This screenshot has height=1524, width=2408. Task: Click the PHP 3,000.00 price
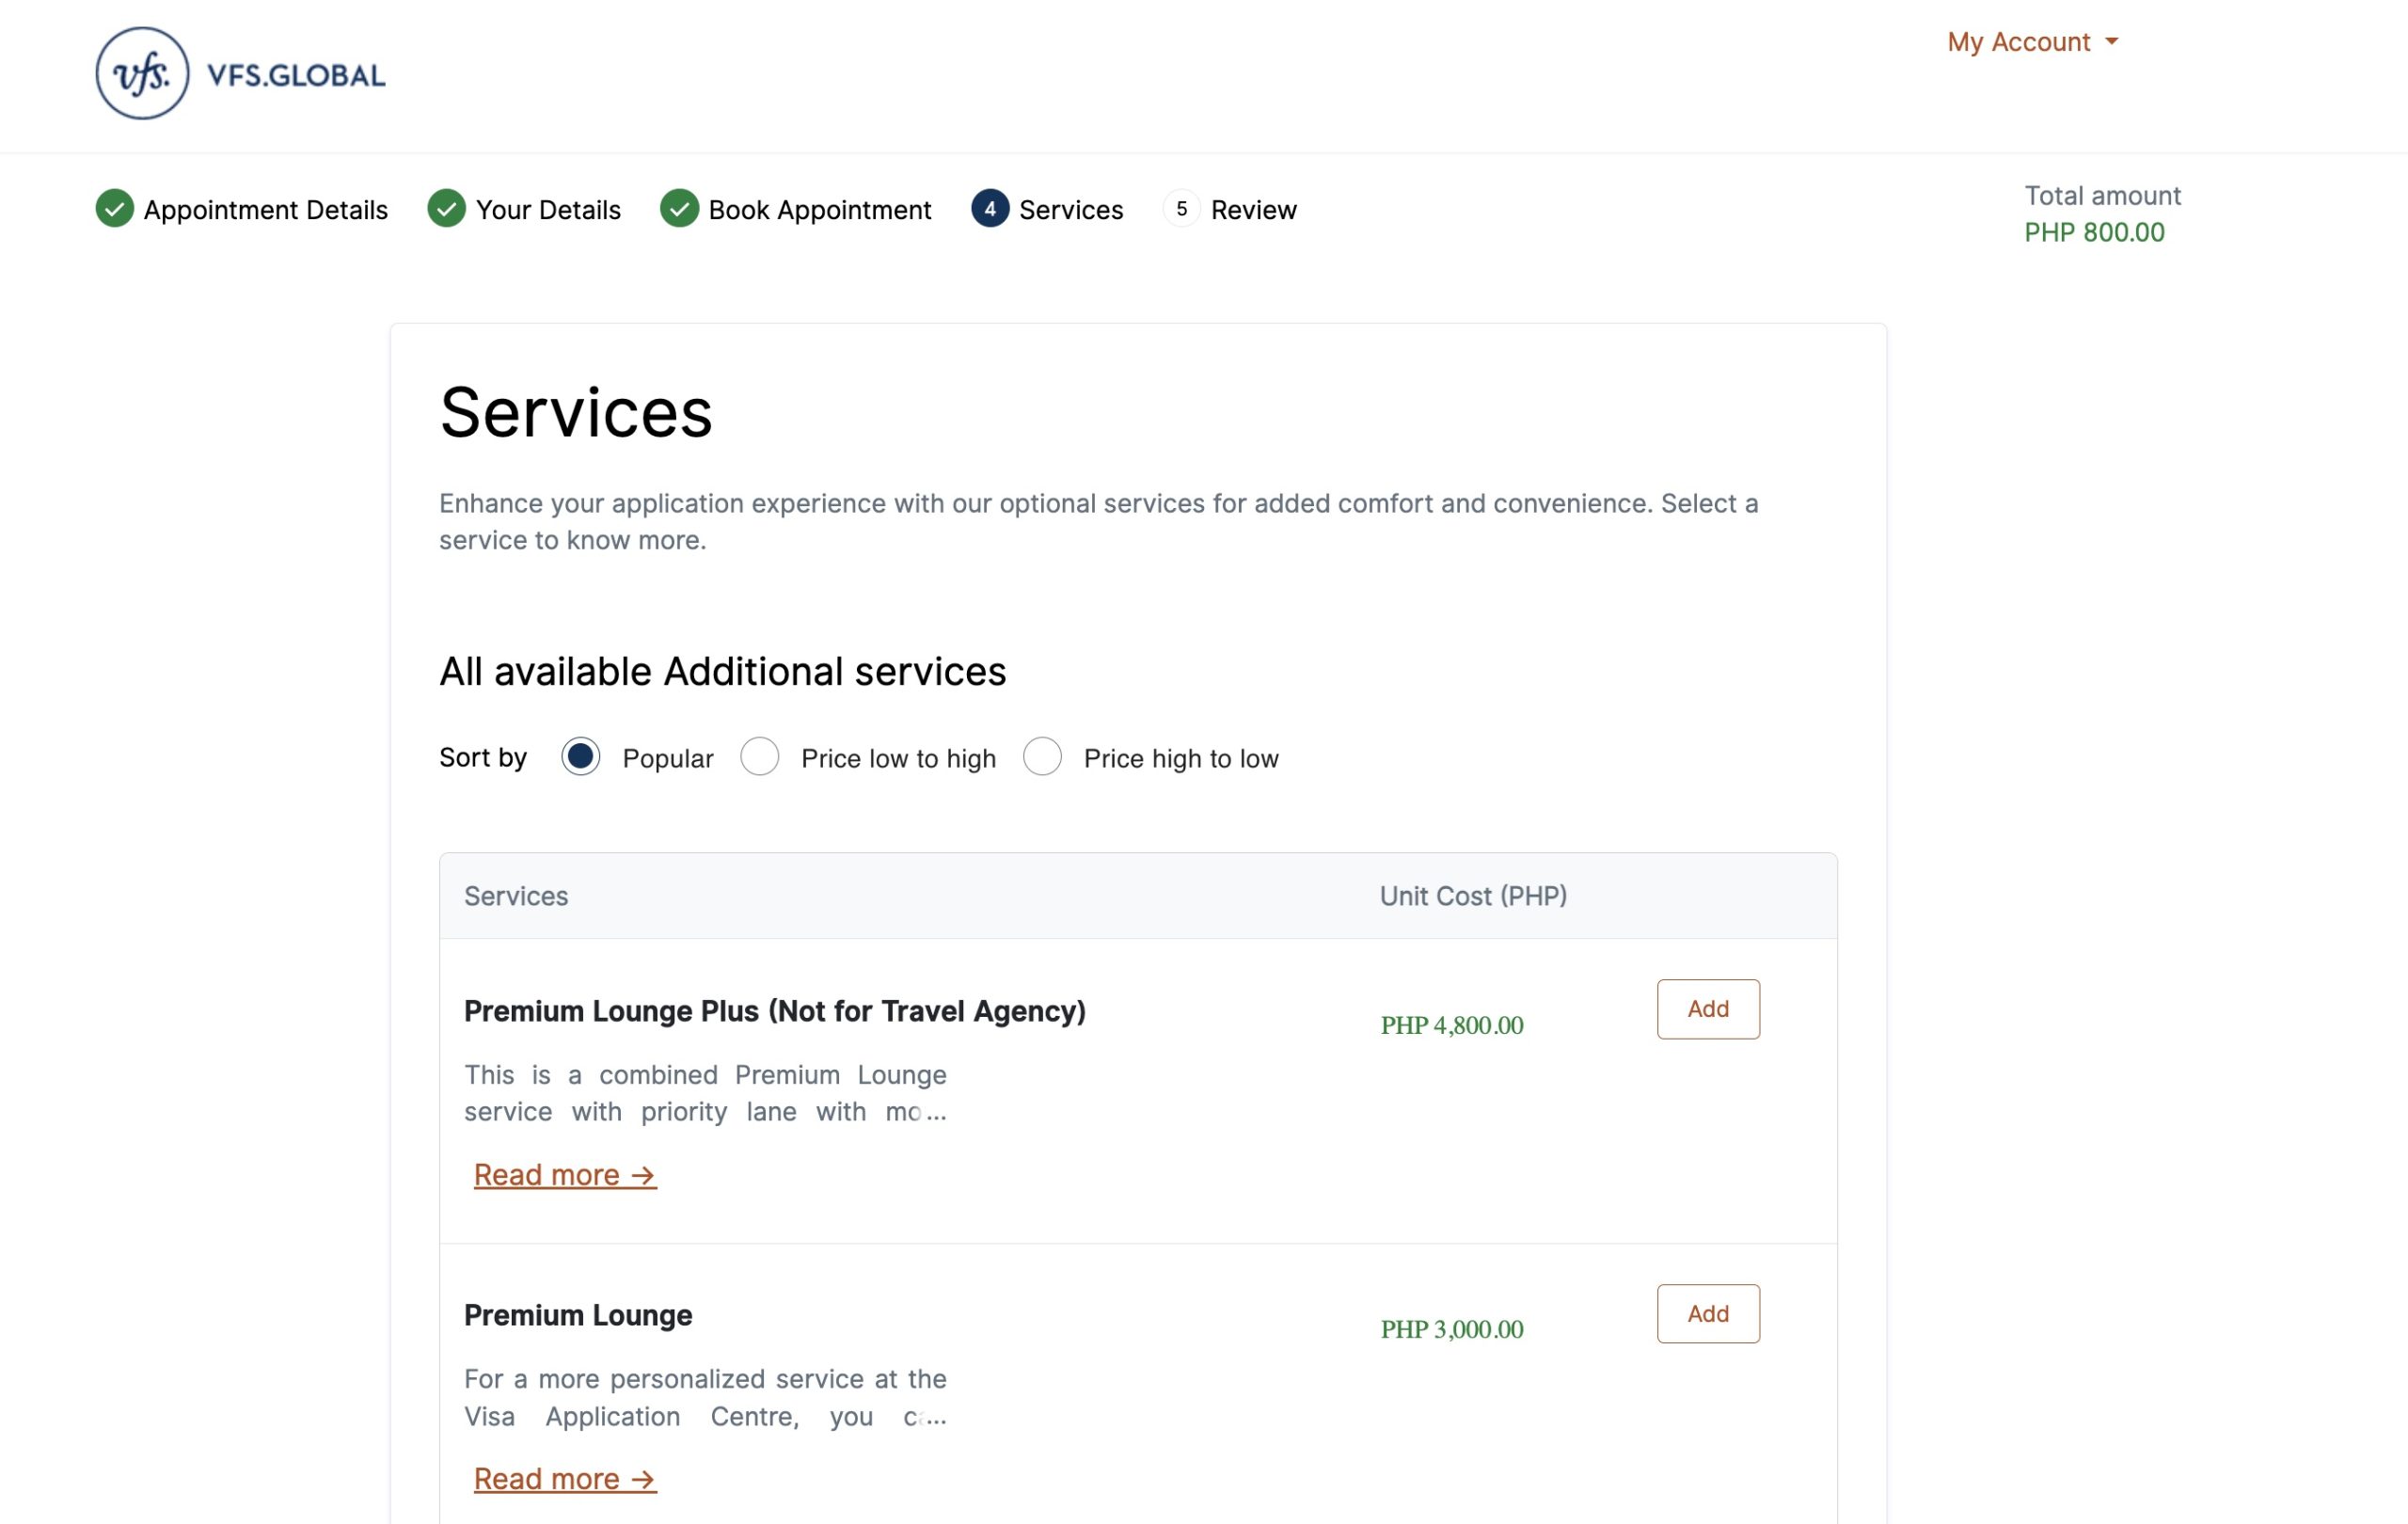pyautogui.click(x=1452, y=1329)
